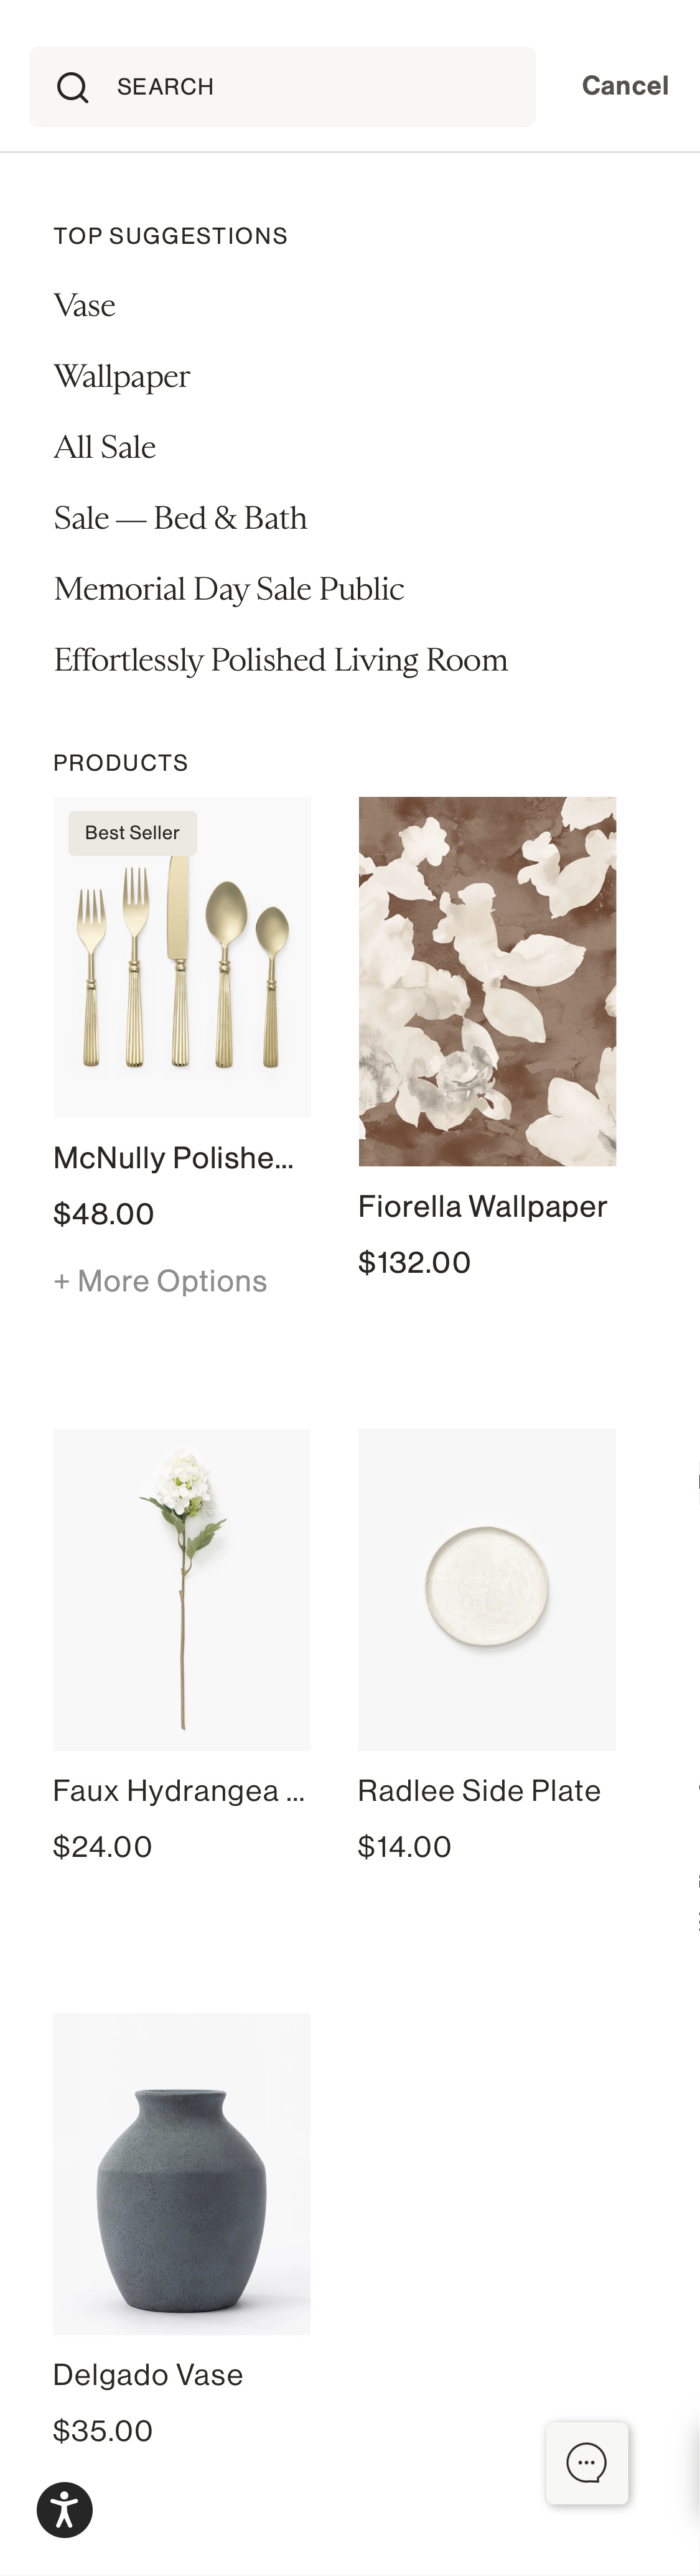The width and height of the screenshot is (700, 2576).
Task: Choose the Wallpaper suggestion
Action: point(122,377)
